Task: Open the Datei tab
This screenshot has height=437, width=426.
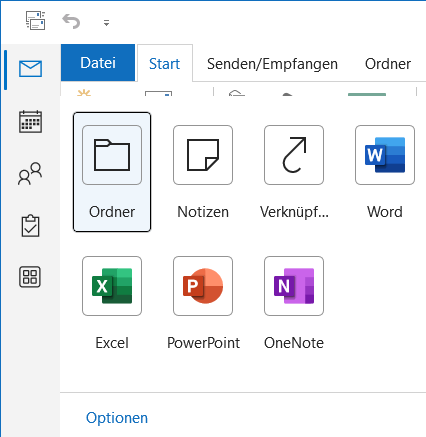Action: 98,63
